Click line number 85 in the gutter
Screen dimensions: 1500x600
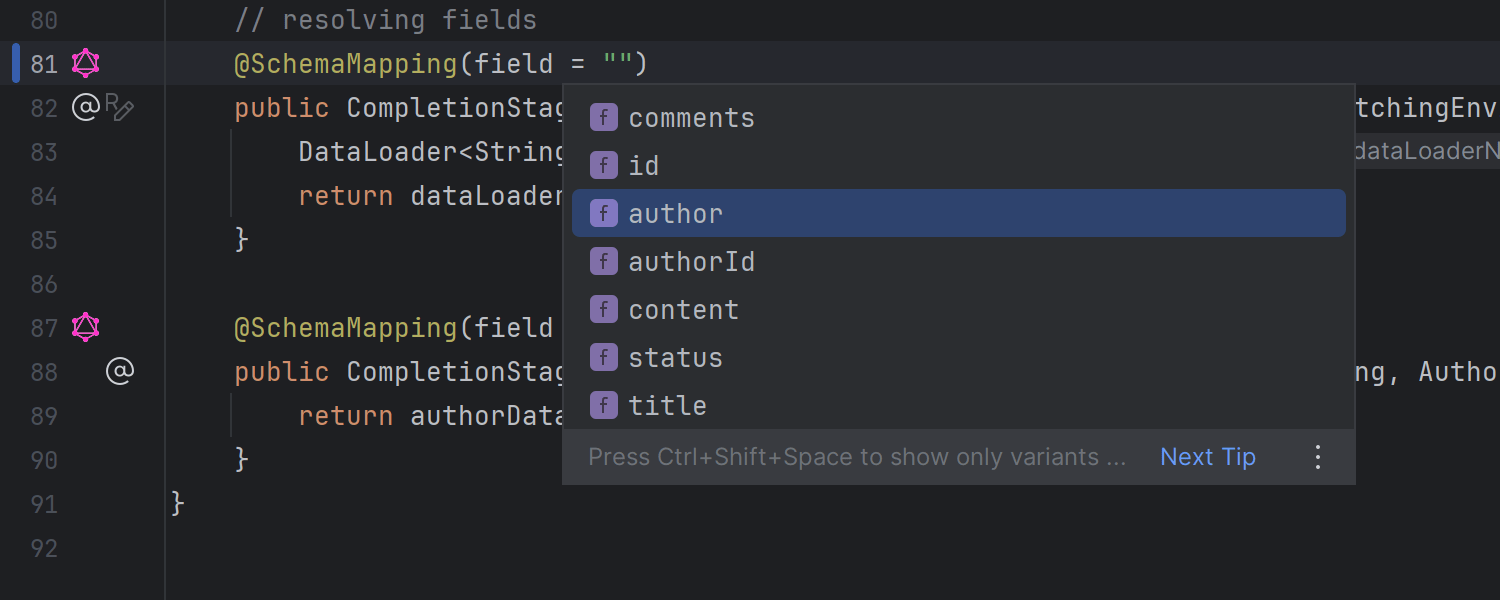click(44, 240)
